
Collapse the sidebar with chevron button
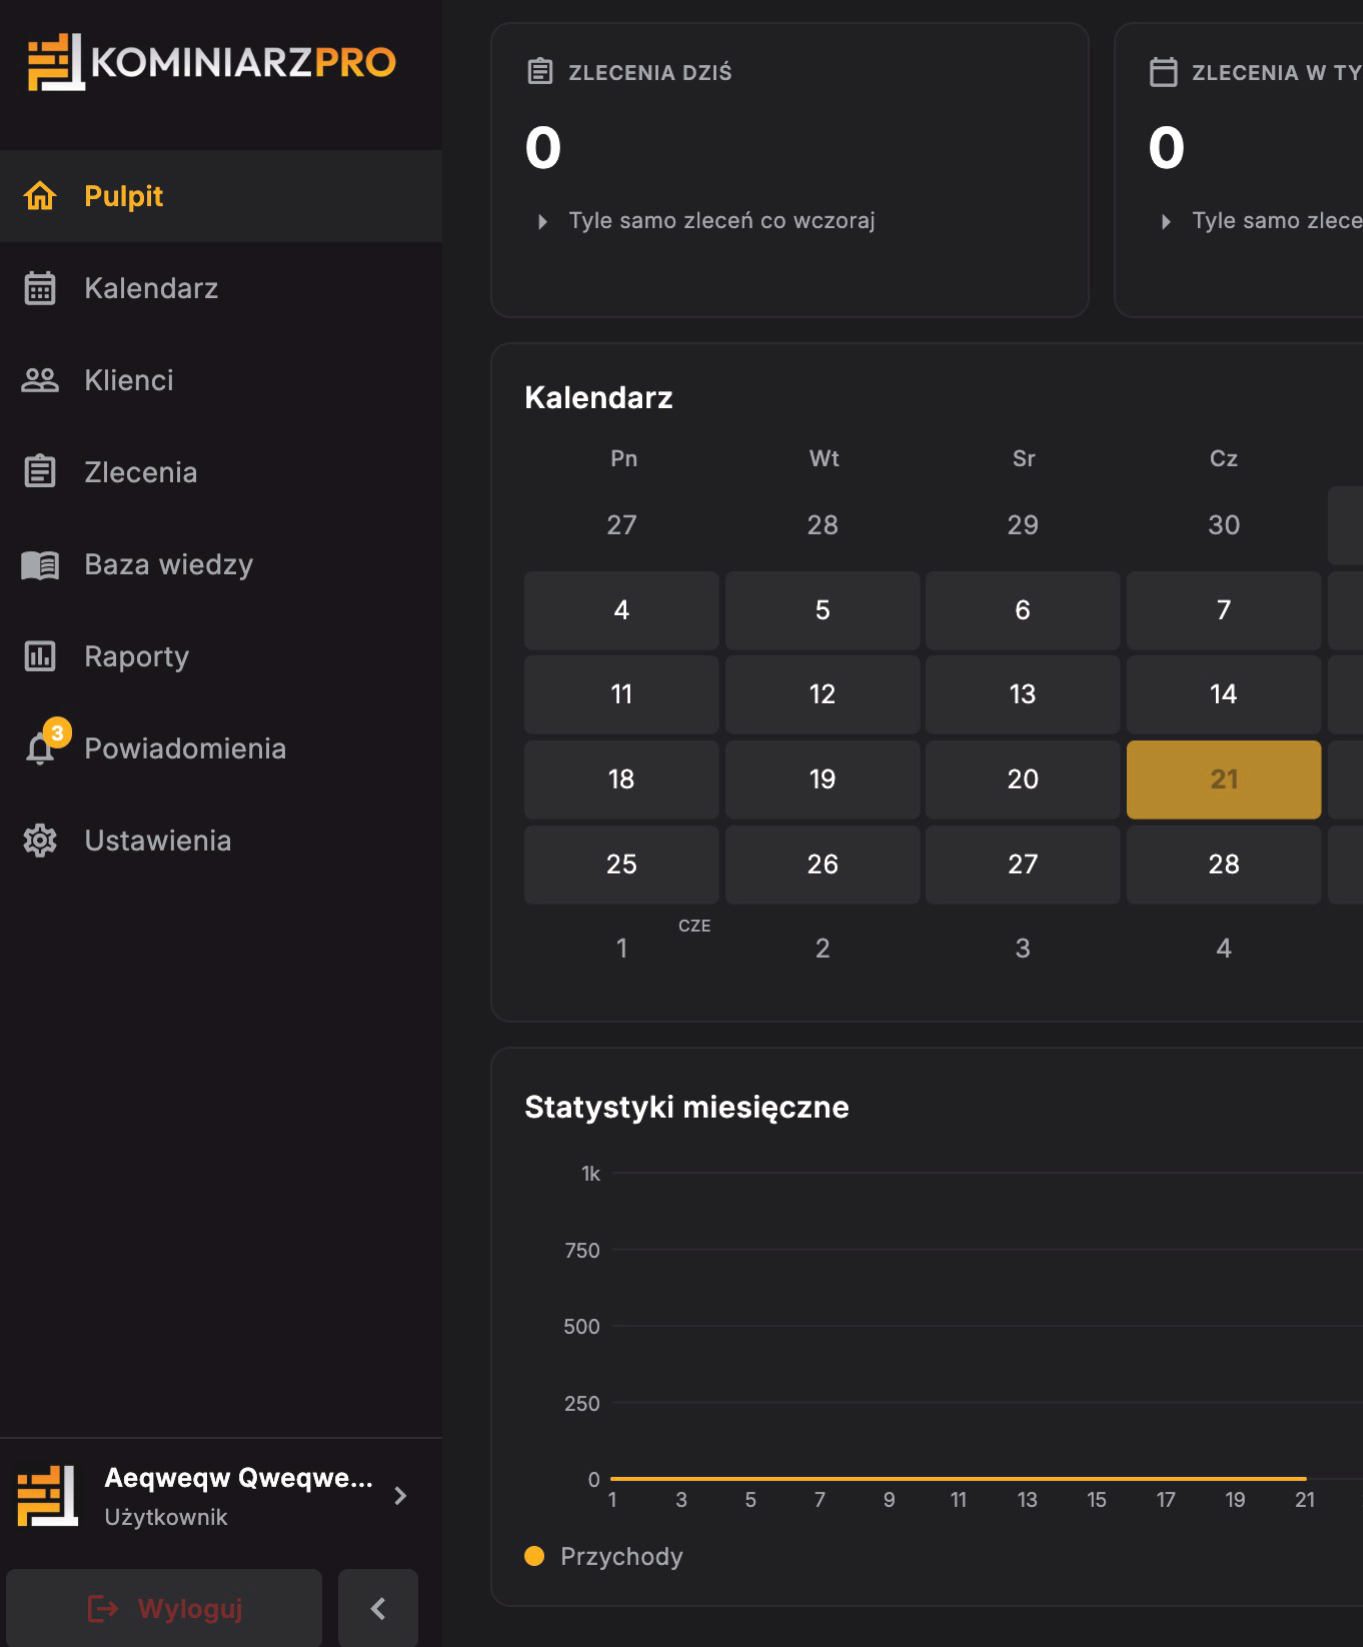(378, 1608)
